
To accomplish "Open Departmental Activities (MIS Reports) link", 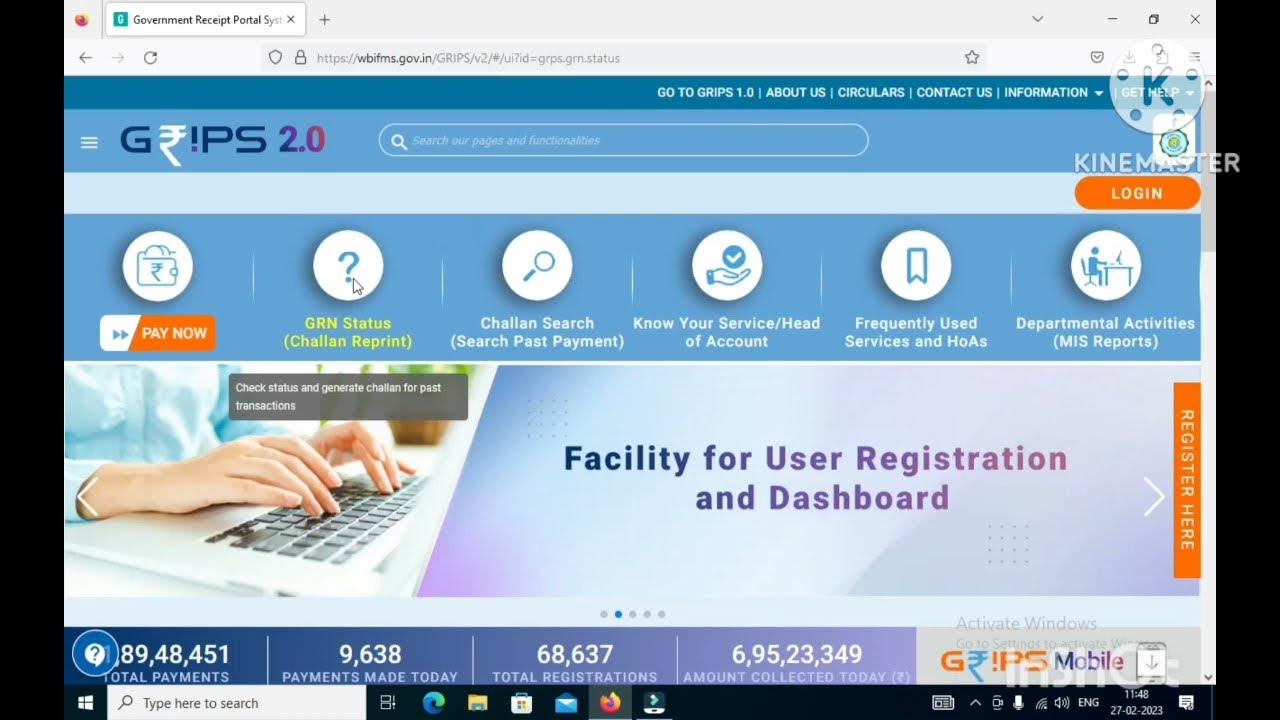I will point(1106,332).
